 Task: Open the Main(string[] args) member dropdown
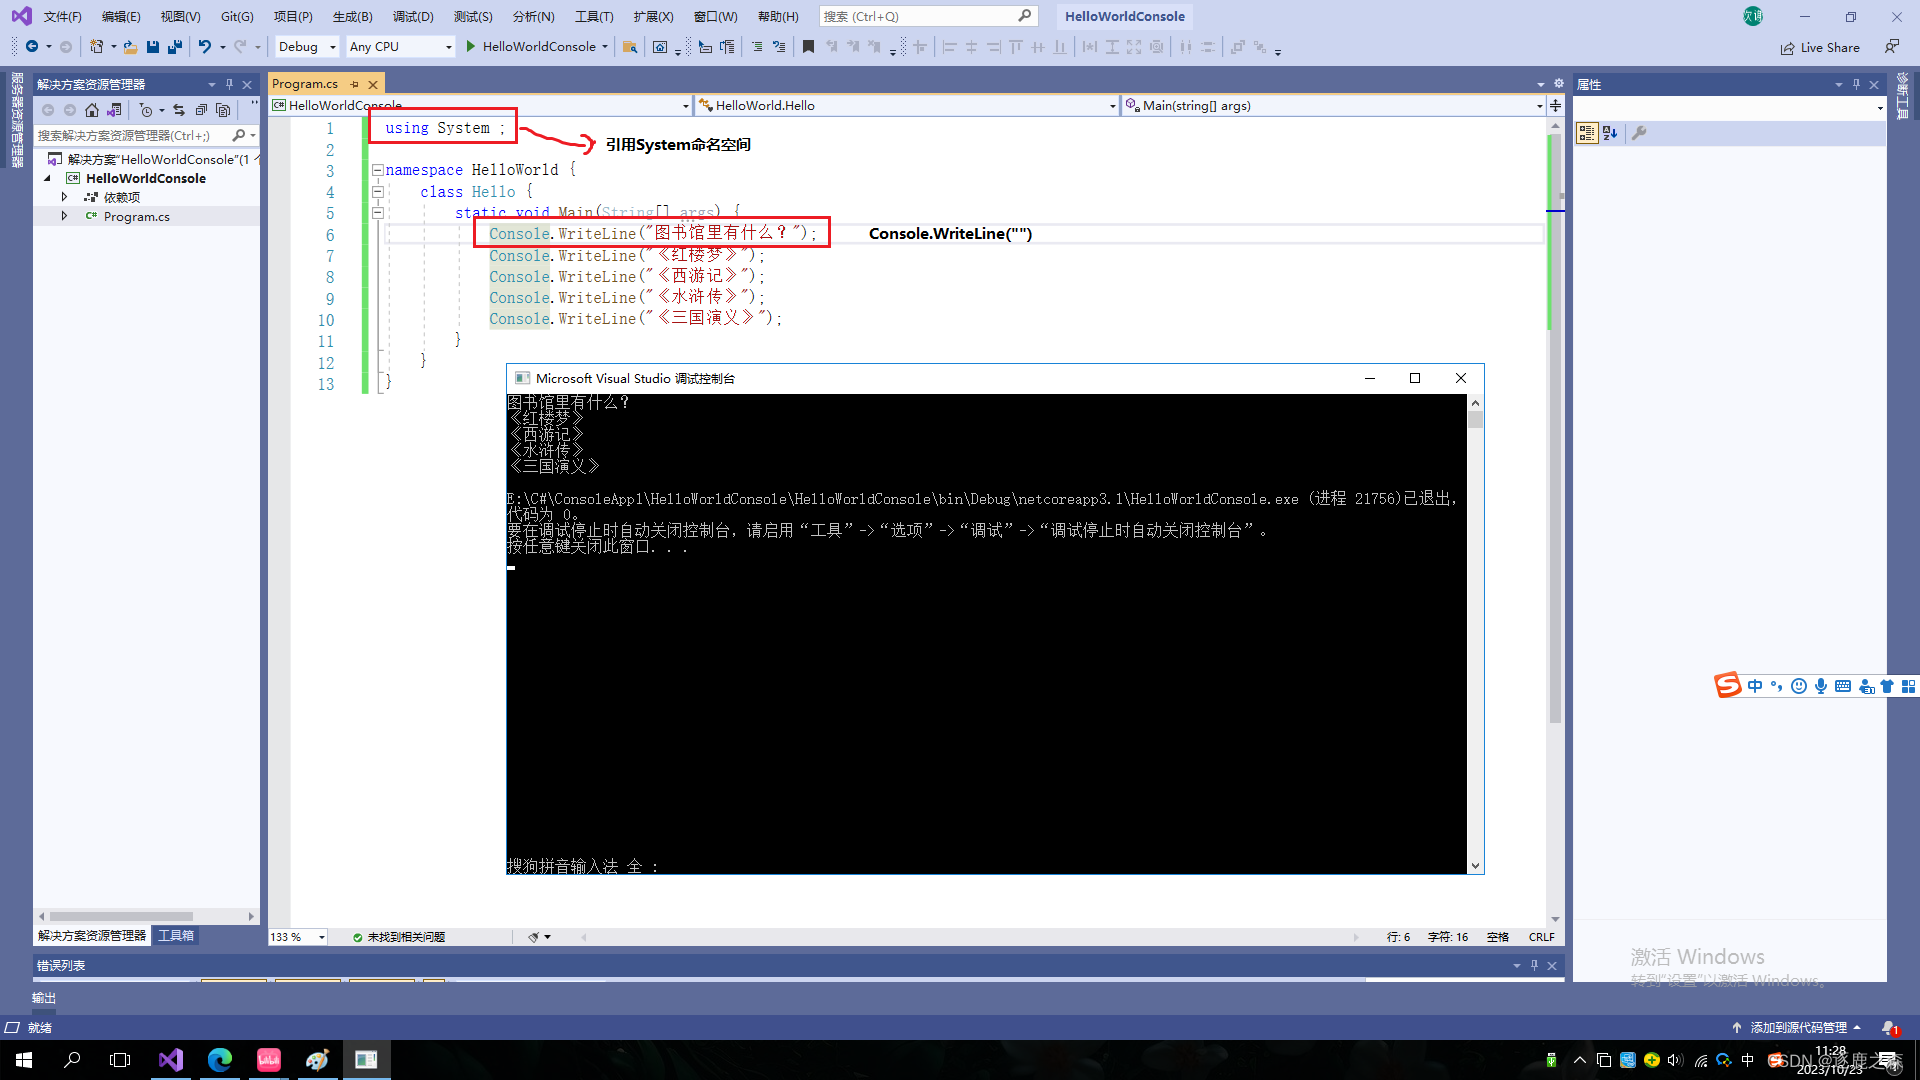(x=1334, y=105)
